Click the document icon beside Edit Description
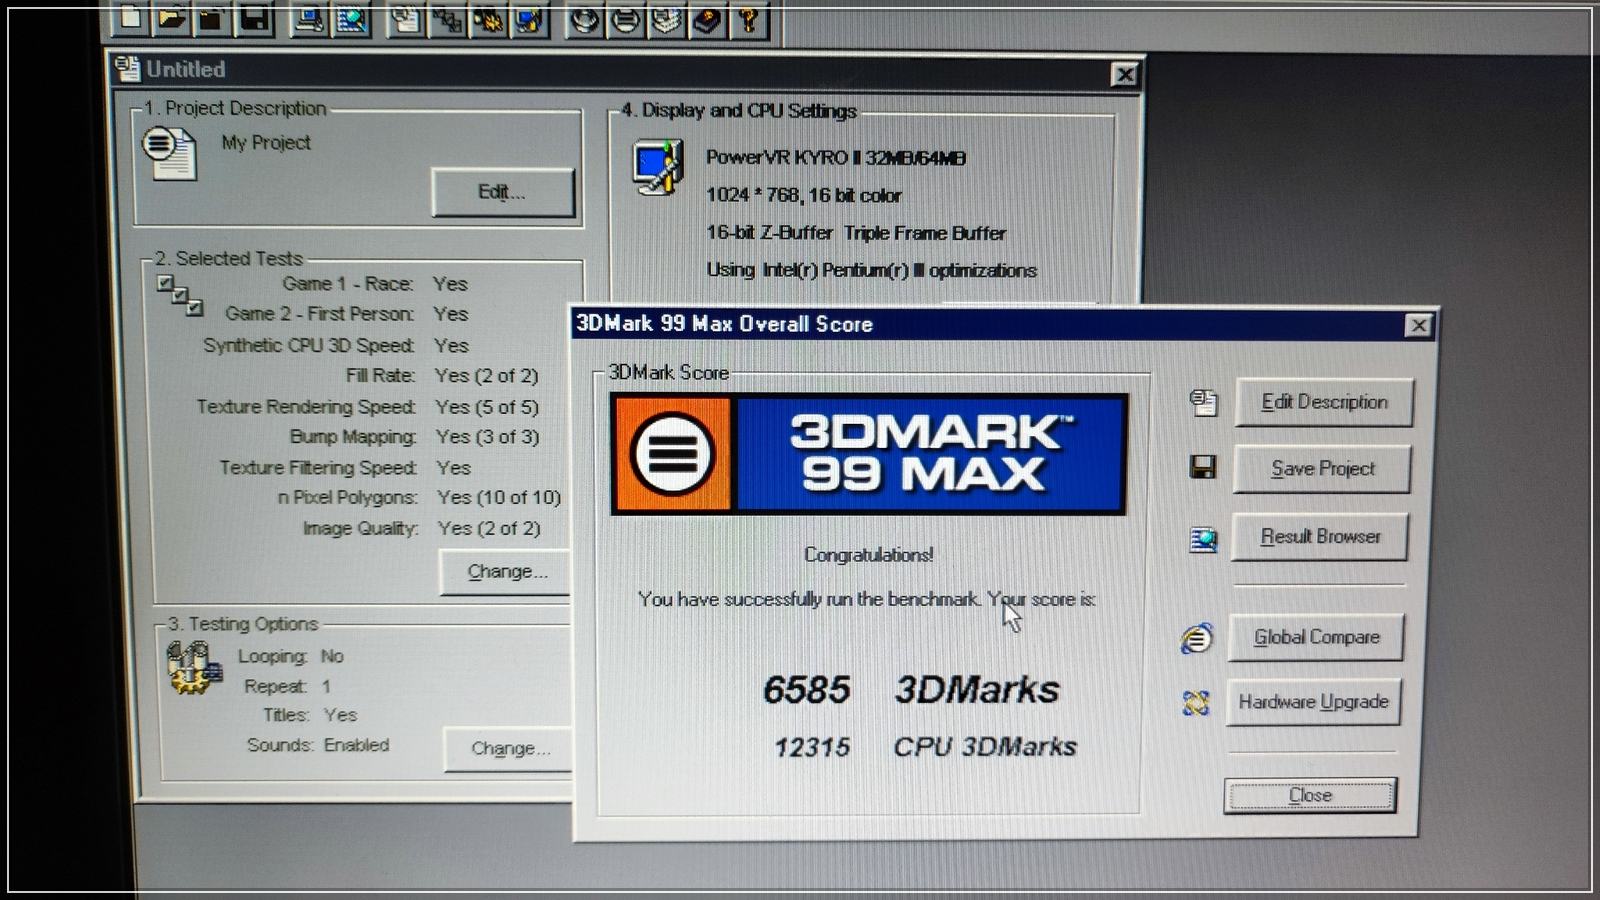 click(1204, 402)
